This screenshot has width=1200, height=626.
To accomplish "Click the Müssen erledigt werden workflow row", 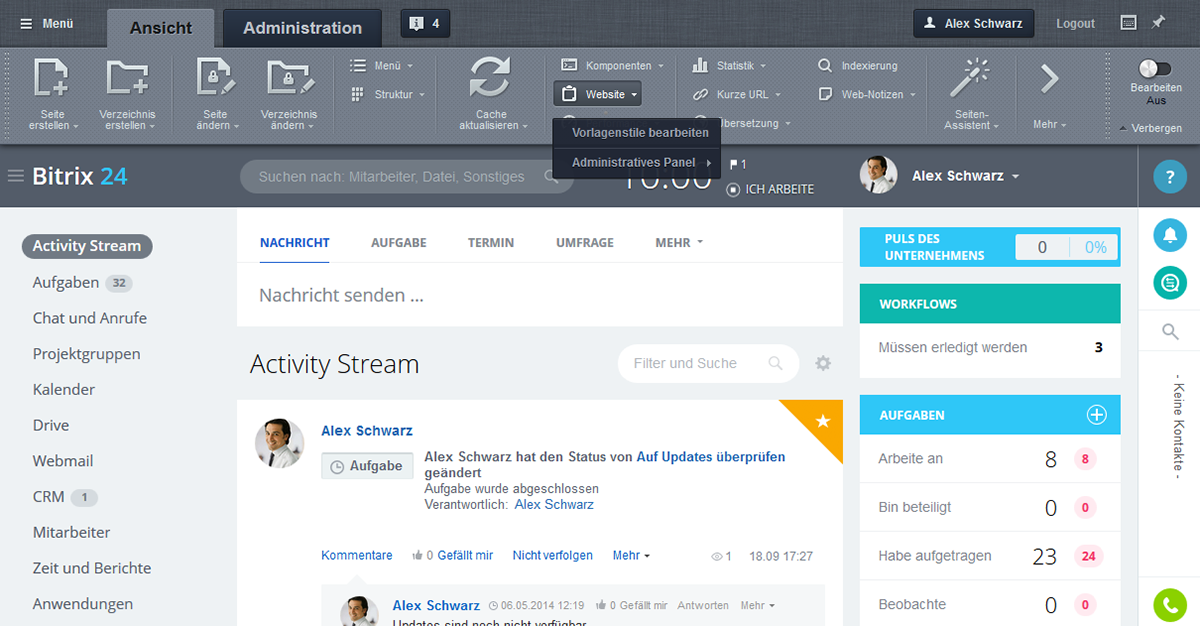I will pyautogui.click(x=990, y=348).
